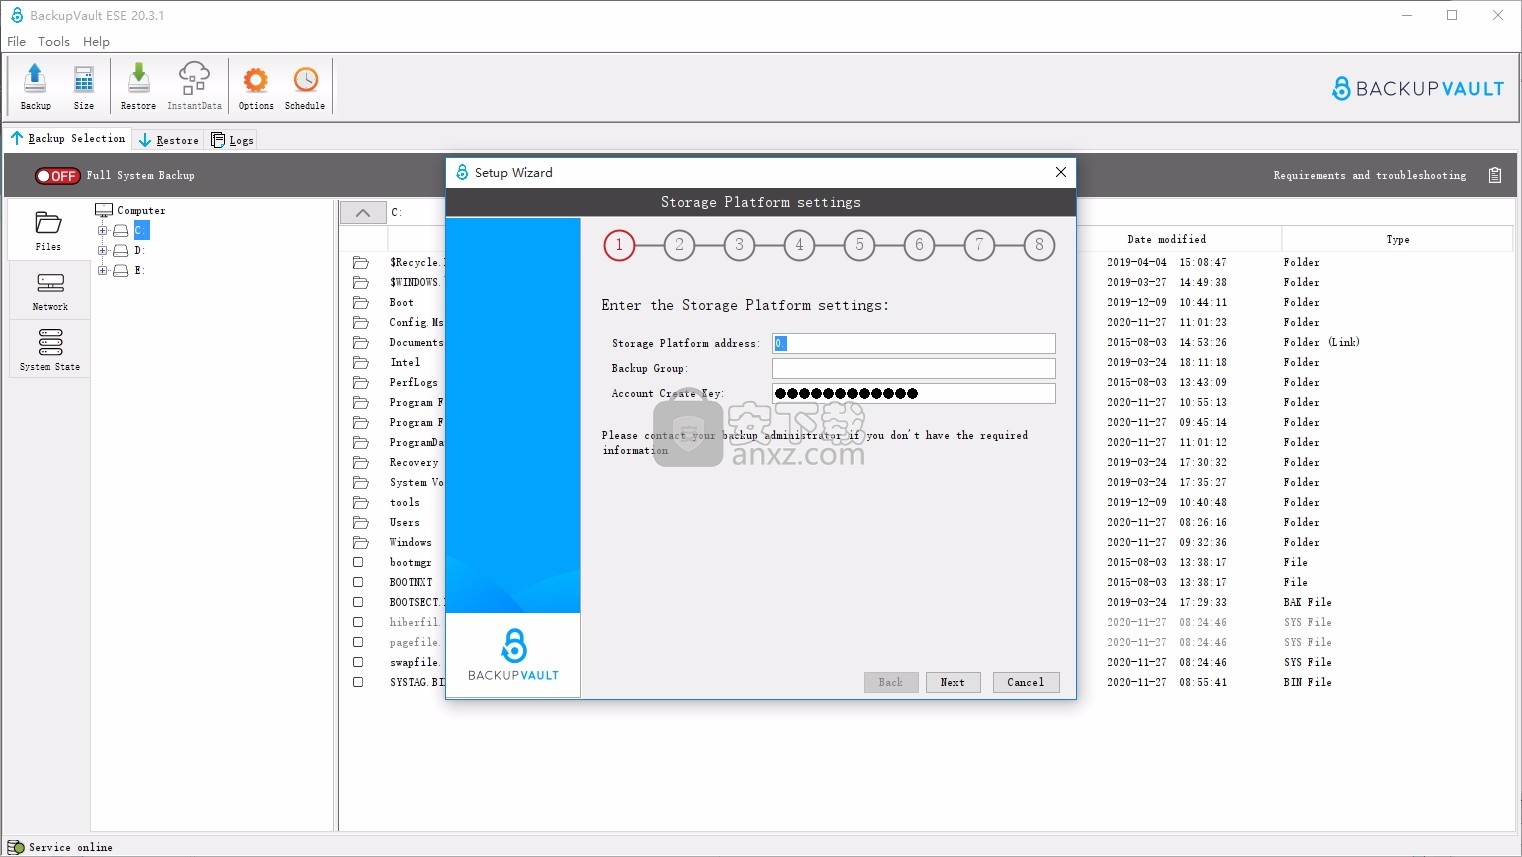Open the Schedule clock icon
This screenshot has width=1522, height=857.
click(x=305, y=86)
